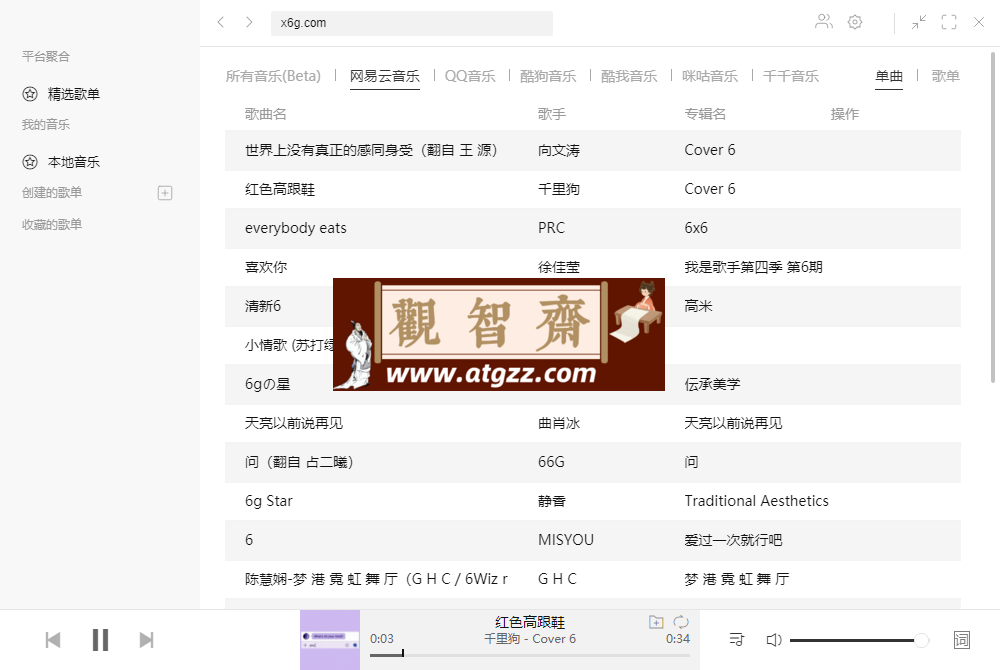This screenshot has width=1000, height=670.
Task: Click the 收藏的歌单 section label
Action: (x=52, y=224)
